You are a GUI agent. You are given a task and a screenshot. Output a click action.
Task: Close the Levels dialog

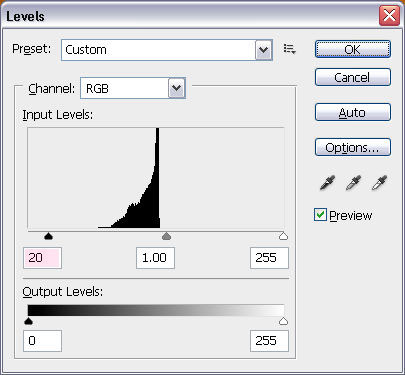[x=389, y=16]
